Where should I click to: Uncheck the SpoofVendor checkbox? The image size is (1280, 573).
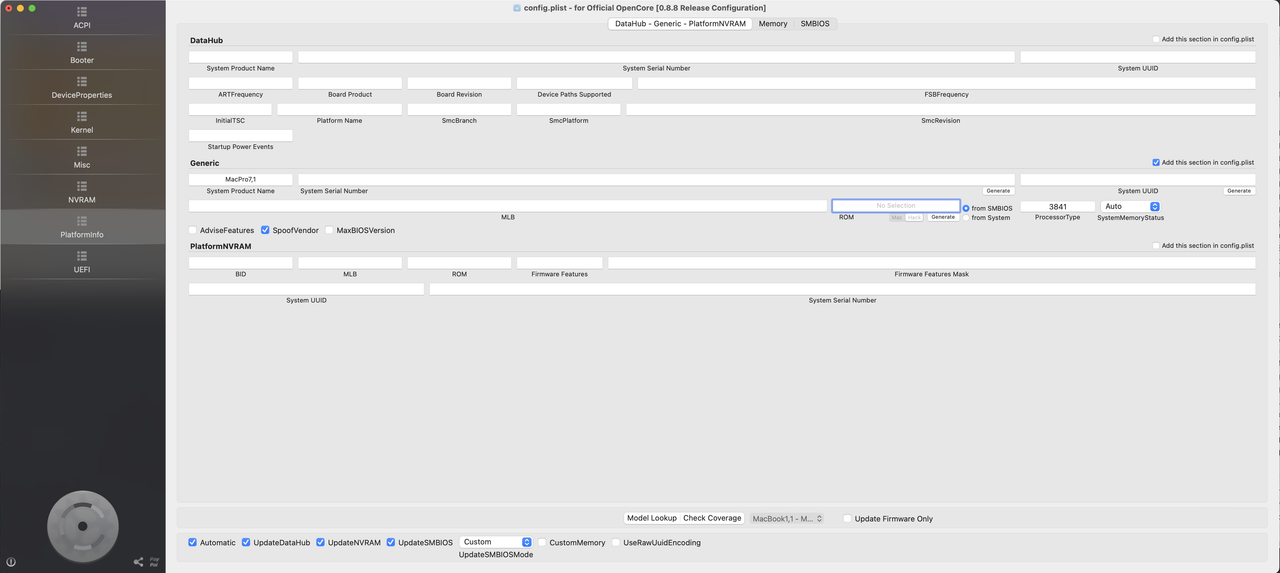[x=265, y=230]
